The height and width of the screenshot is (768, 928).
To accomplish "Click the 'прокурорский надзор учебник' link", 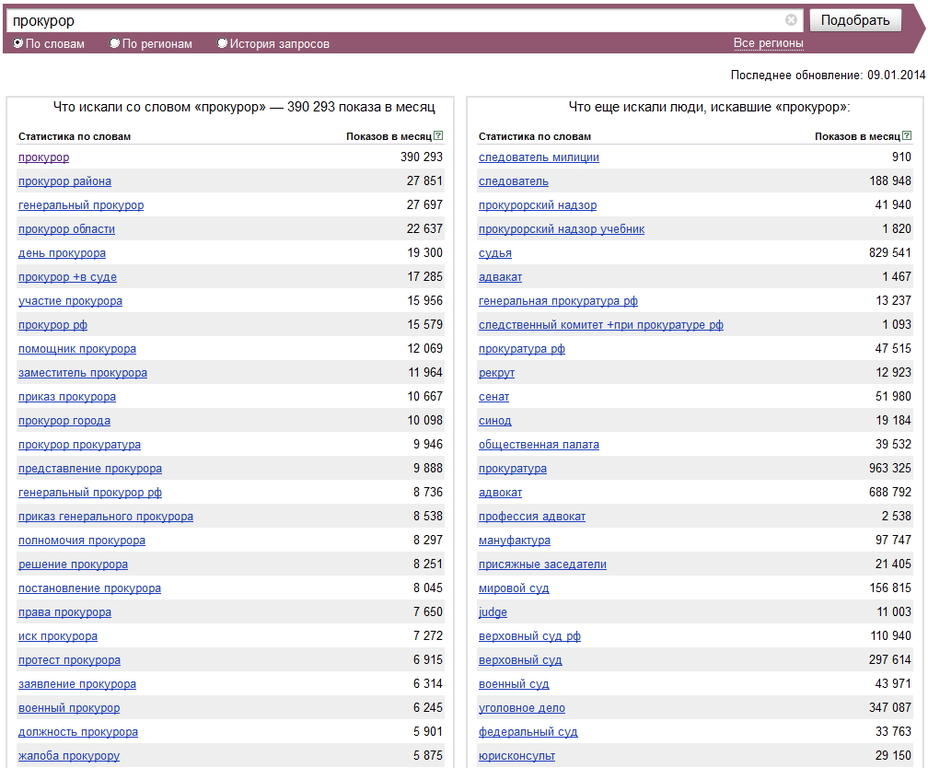I will (x=561, y=229).
